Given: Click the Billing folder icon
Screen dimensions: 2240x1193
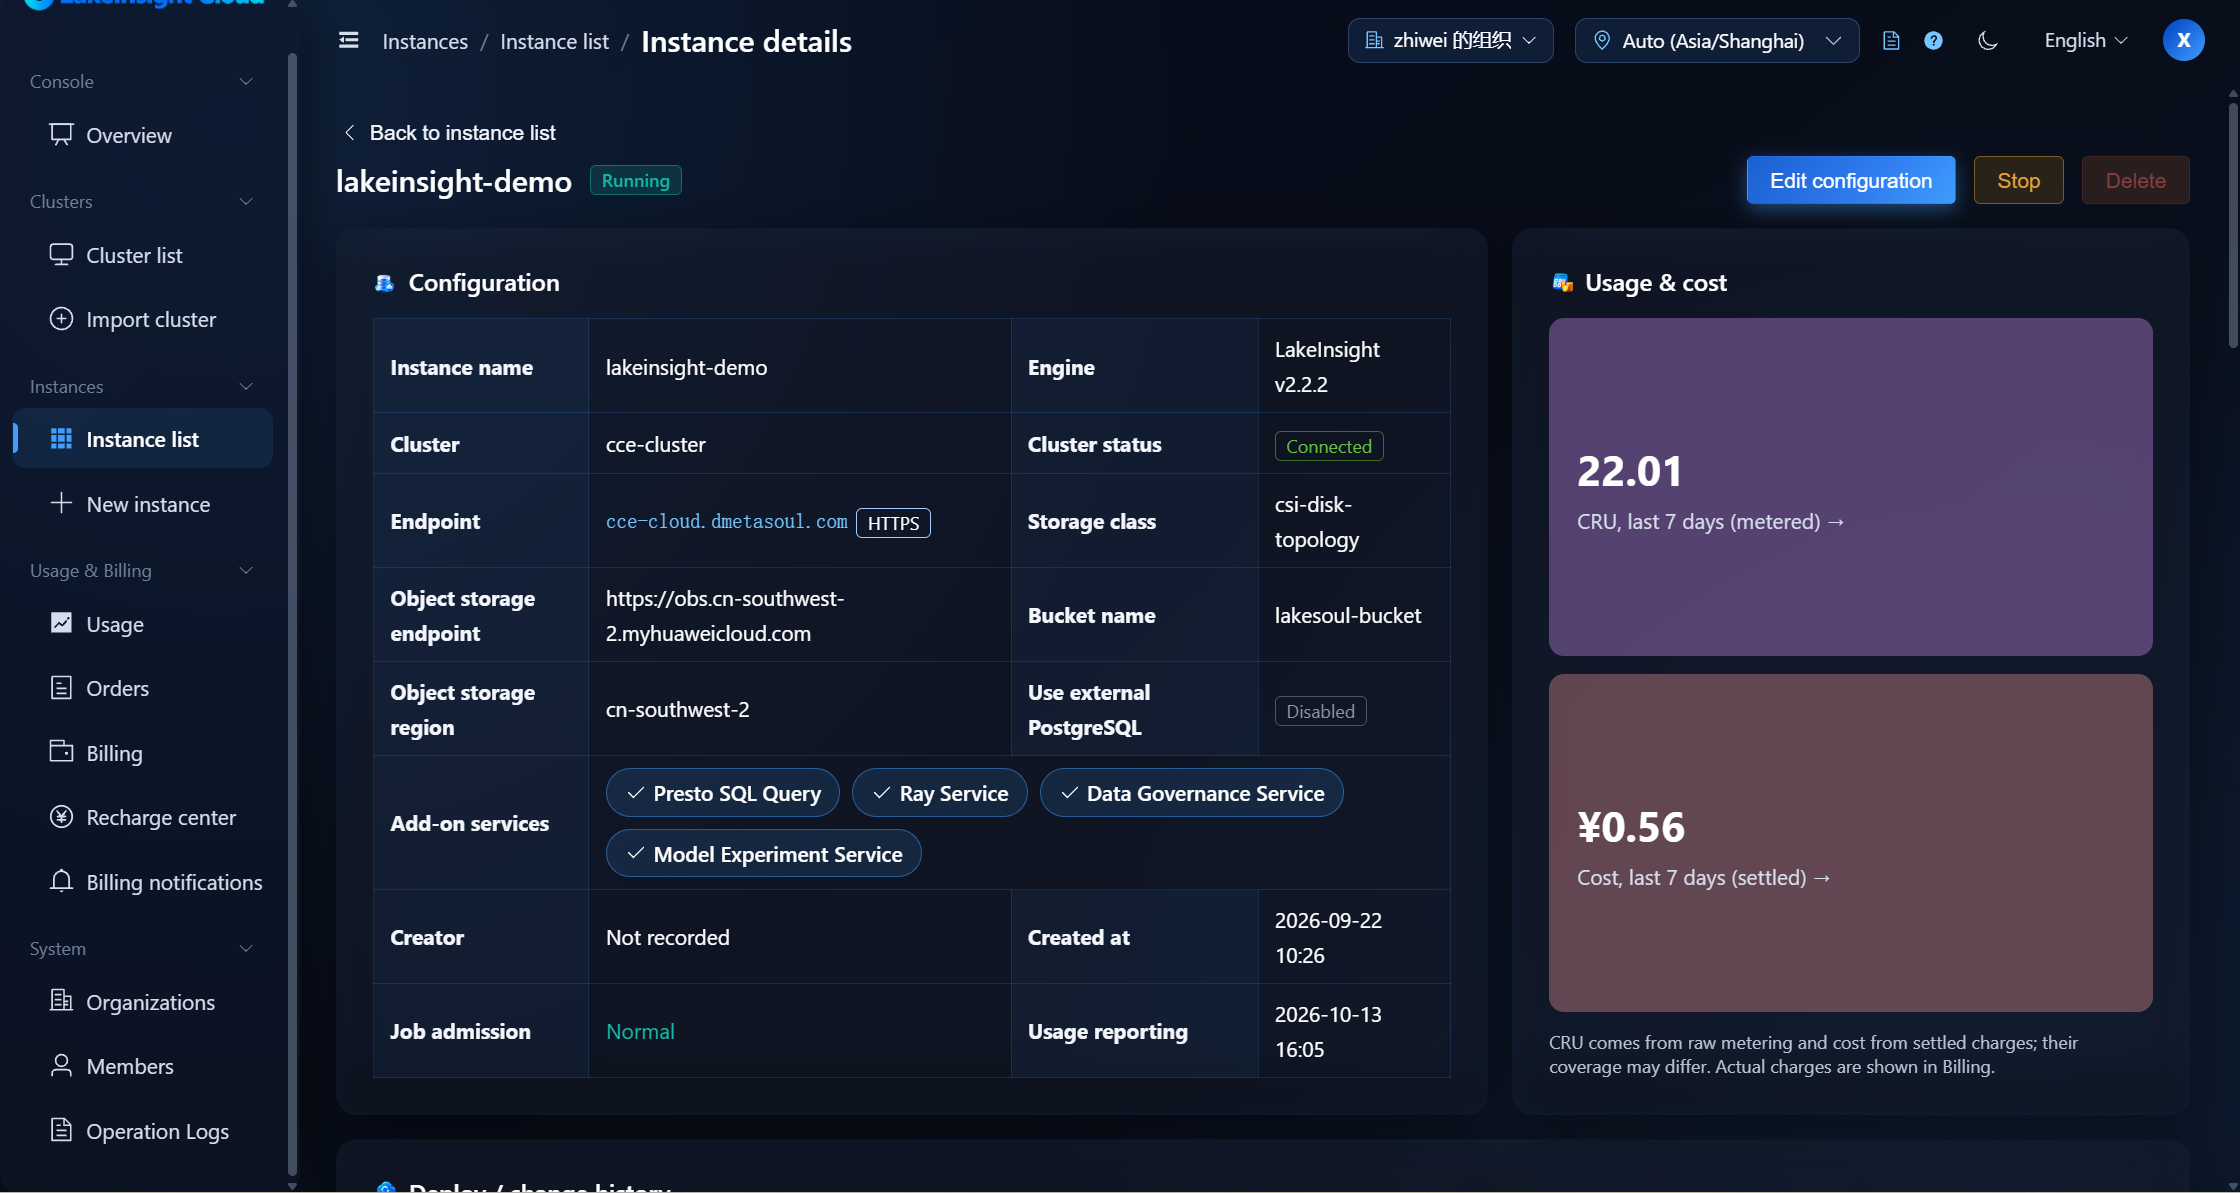Looking at the screenshot, I should pos(61,752).
